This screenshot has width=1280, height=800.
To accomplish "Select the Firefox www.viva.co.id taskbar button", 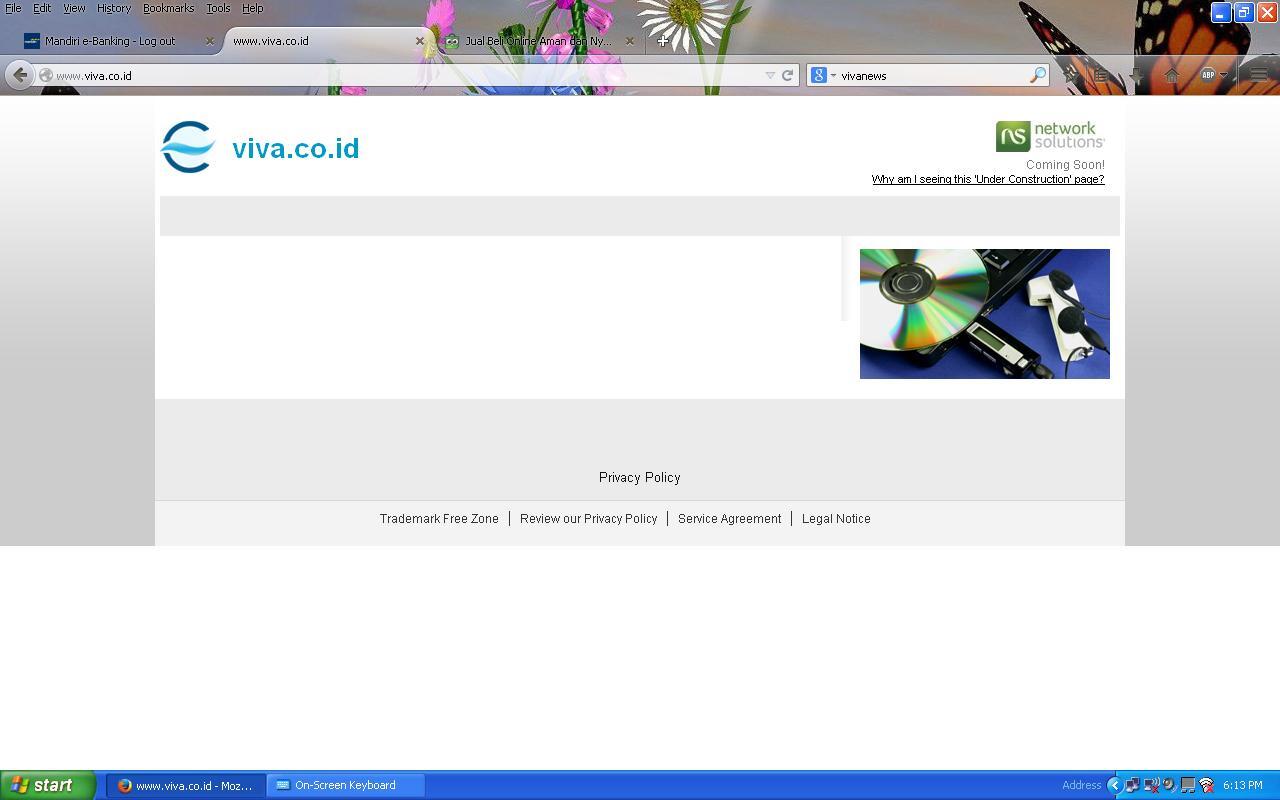I will (x=186, y=785).
